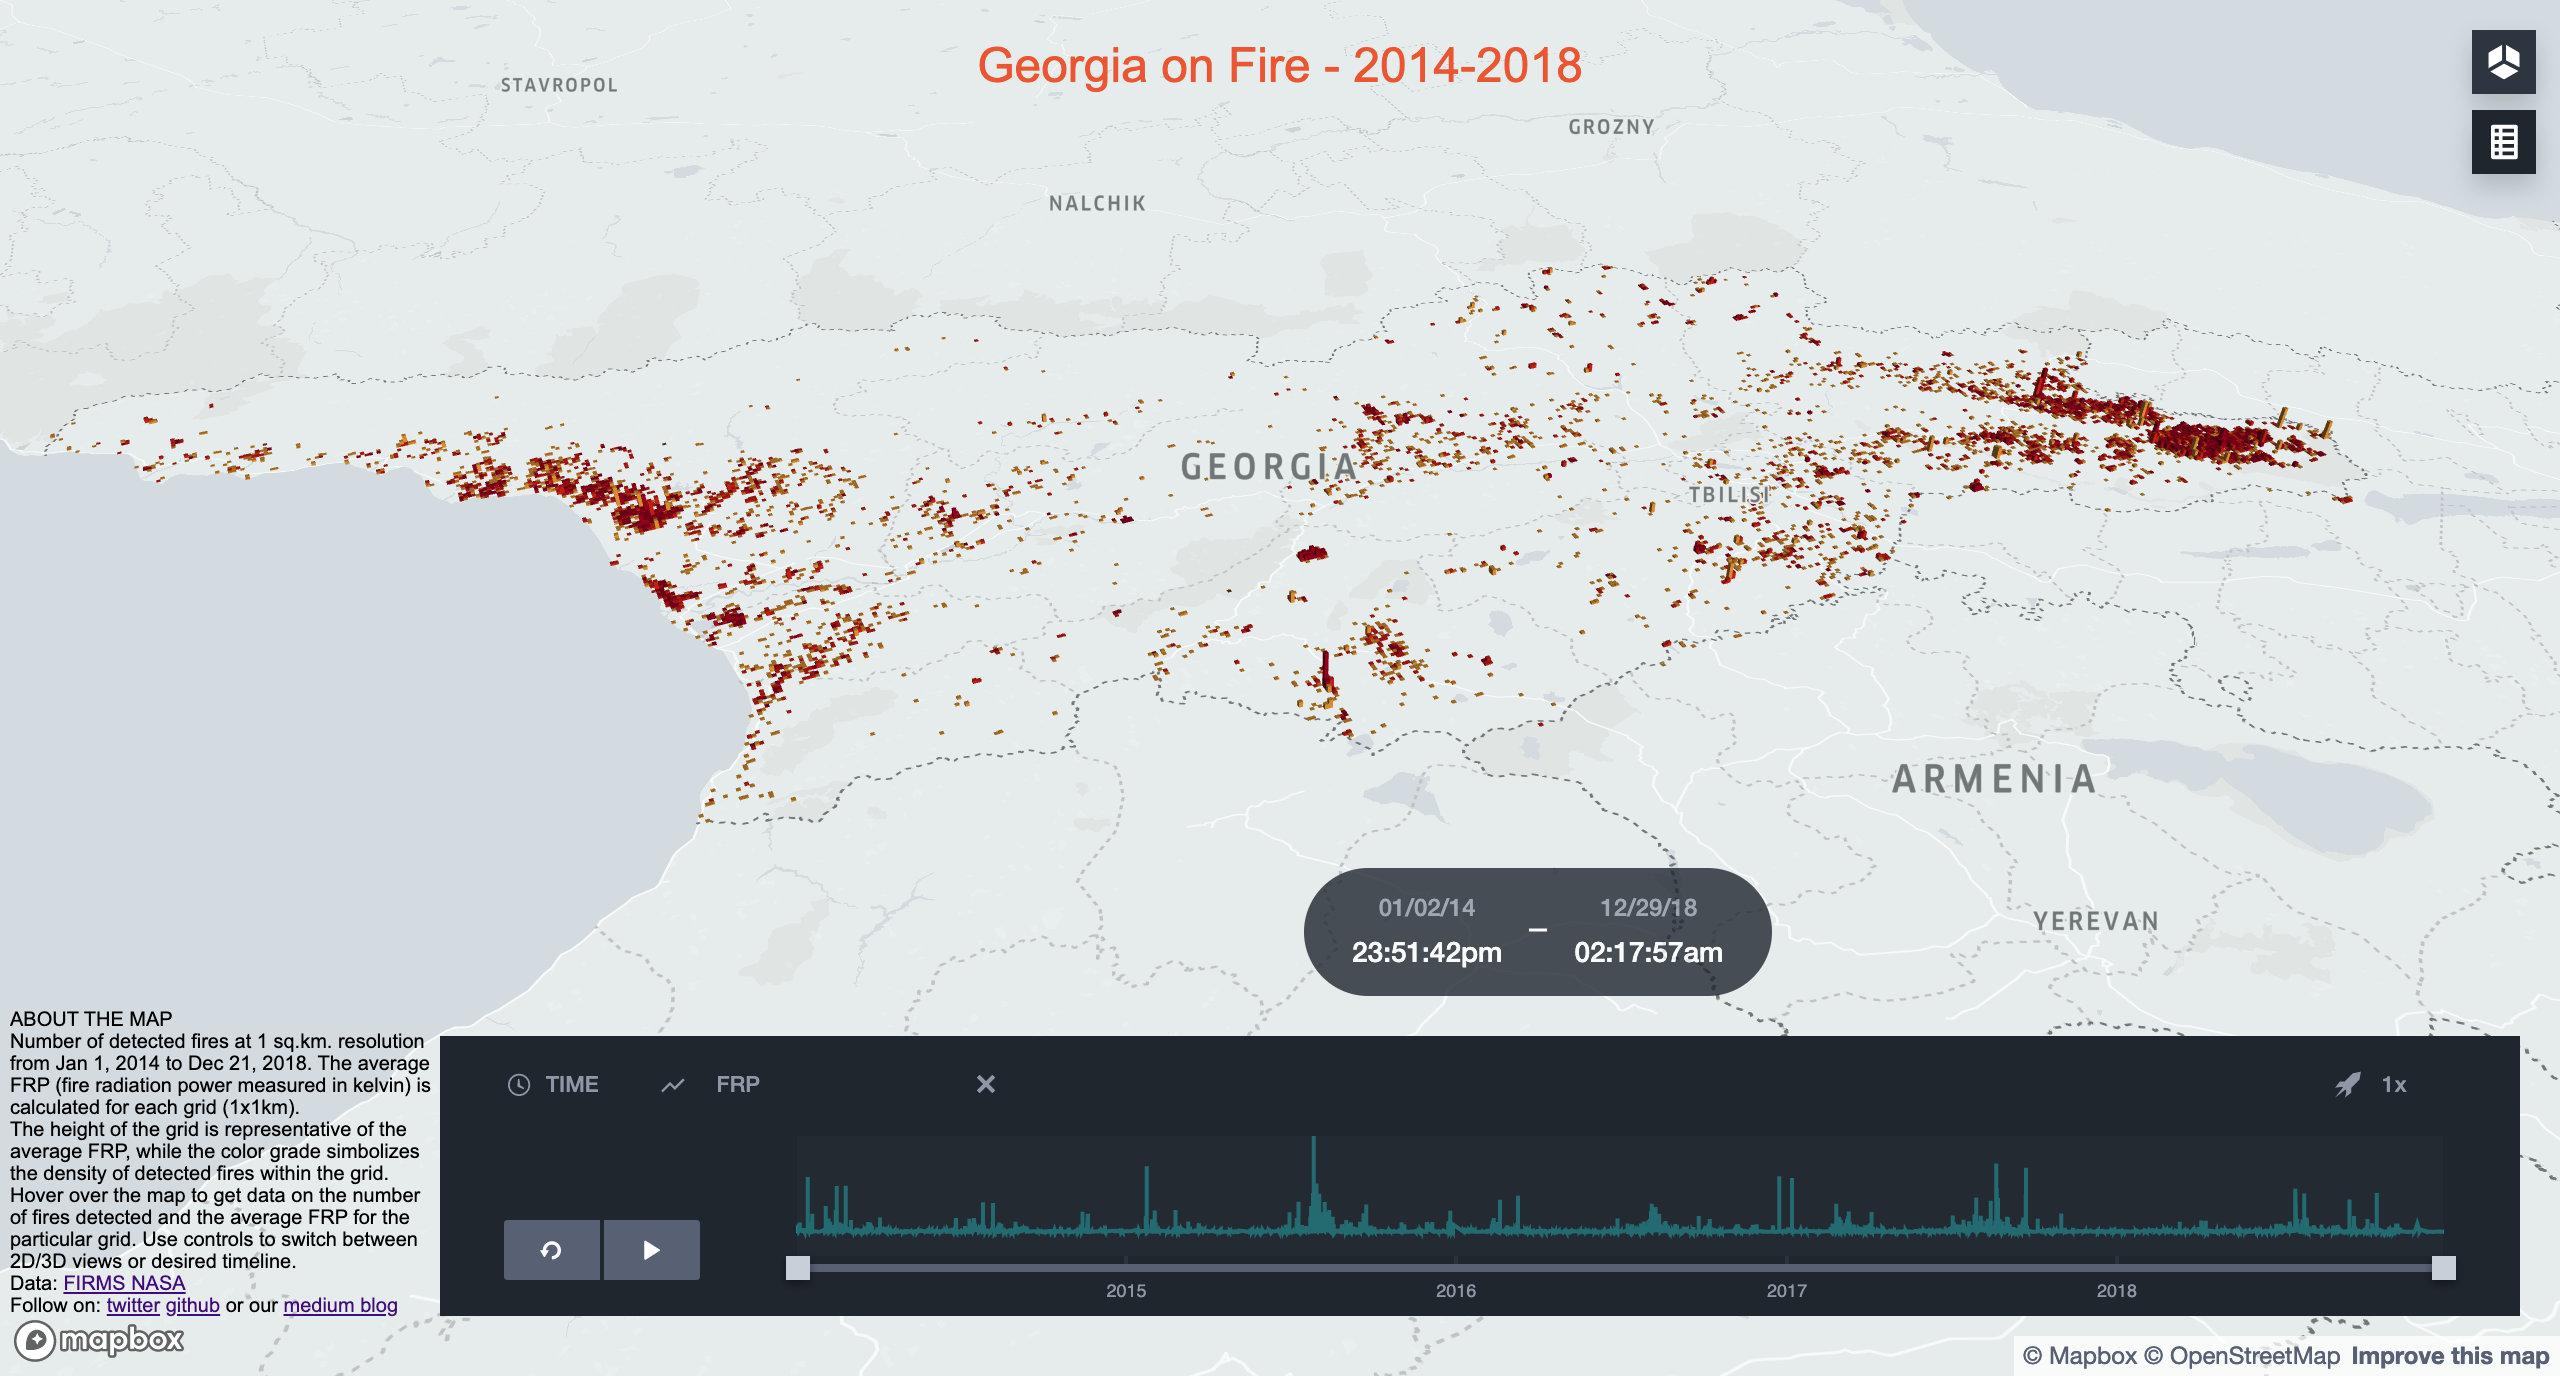Toggle the 3D map view cube icon

pyautogui.click(x=2503, y=62)
